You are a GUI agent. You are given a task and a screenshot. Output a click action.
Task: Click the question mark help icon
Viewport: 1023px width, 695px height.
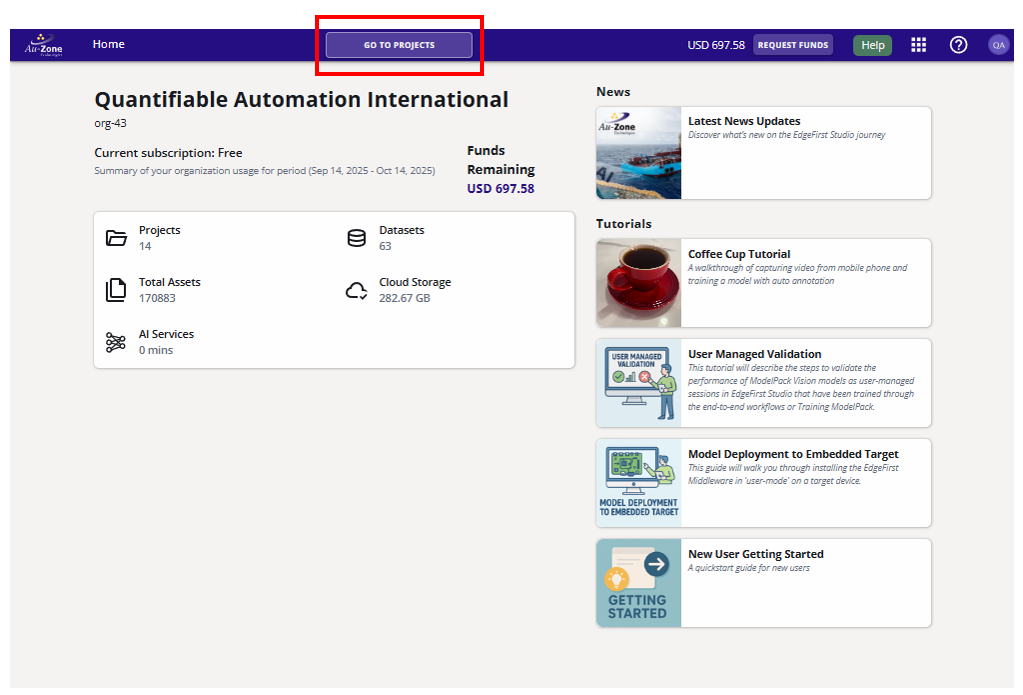tap(958, 45)
